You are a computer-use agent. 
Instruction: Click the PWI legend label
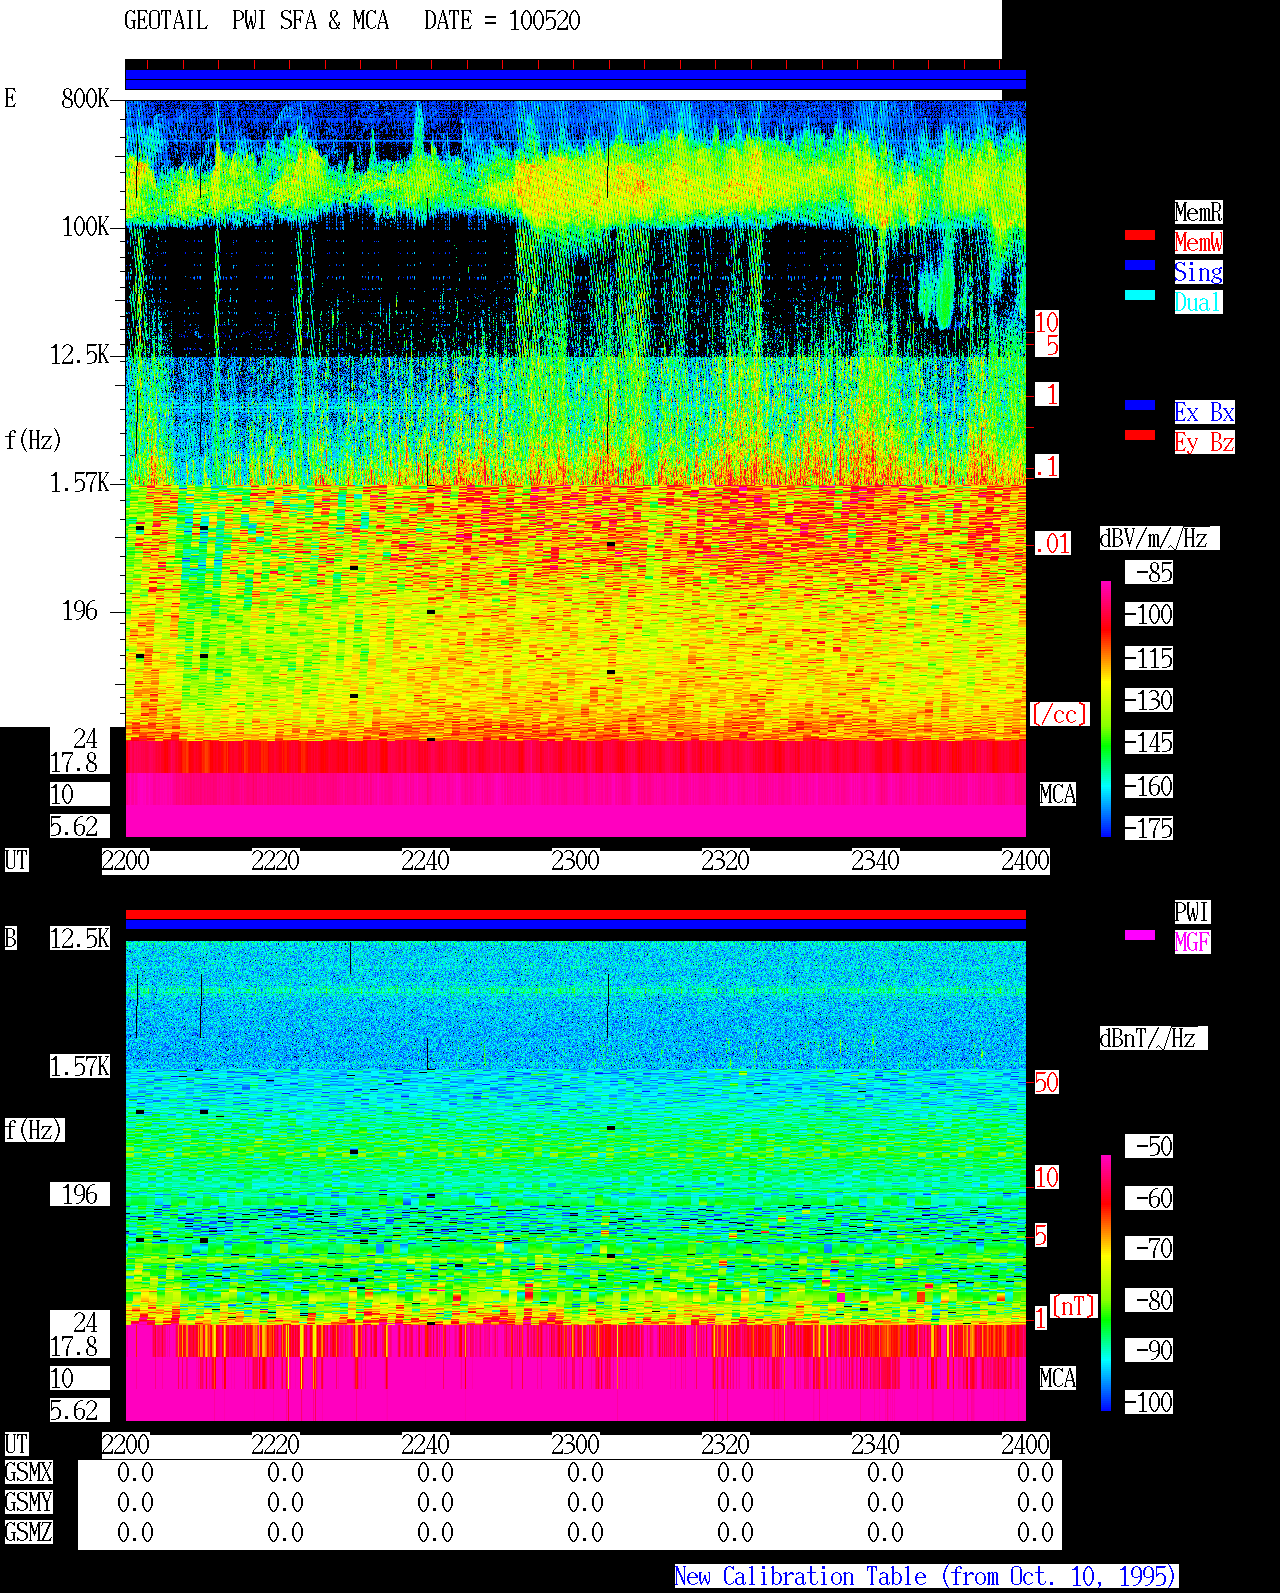click(x=1192, y=912)
